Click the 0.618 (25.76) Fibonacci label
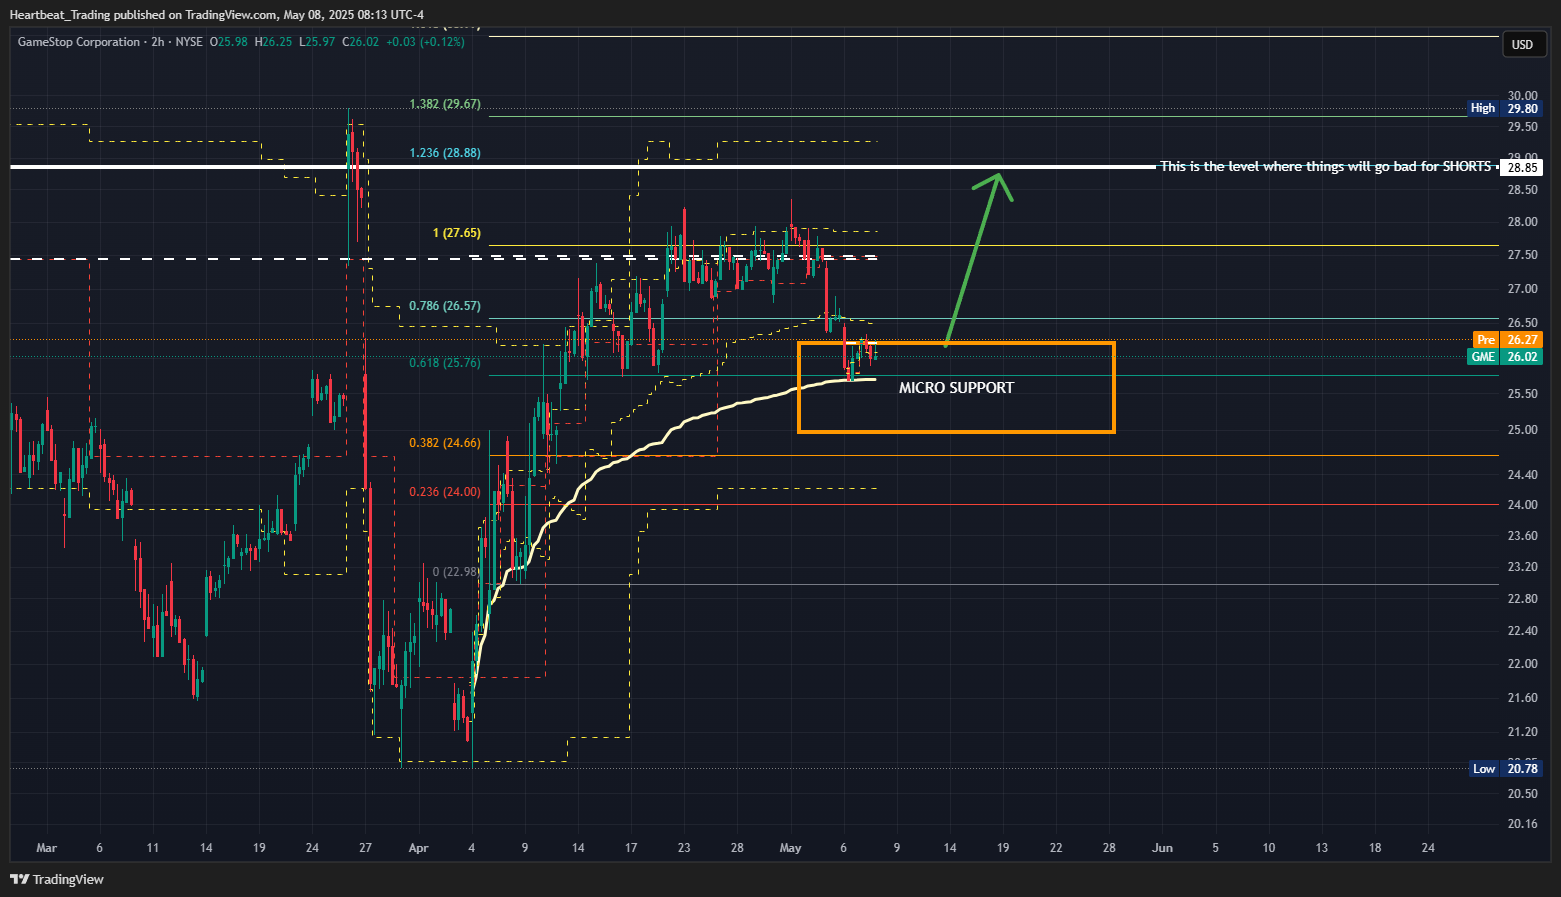This screenshot has width=1561, height=897. [x=445, y=363]
